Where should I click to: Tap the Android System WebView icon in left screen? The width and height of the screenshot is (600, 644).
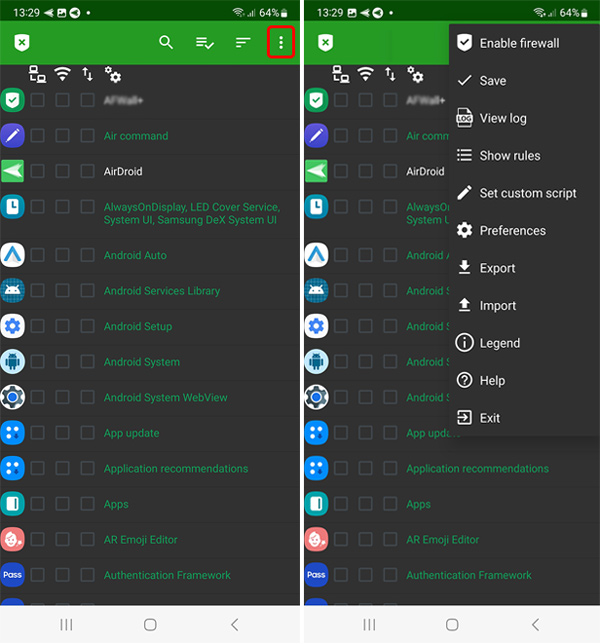(x=13, y=397)
